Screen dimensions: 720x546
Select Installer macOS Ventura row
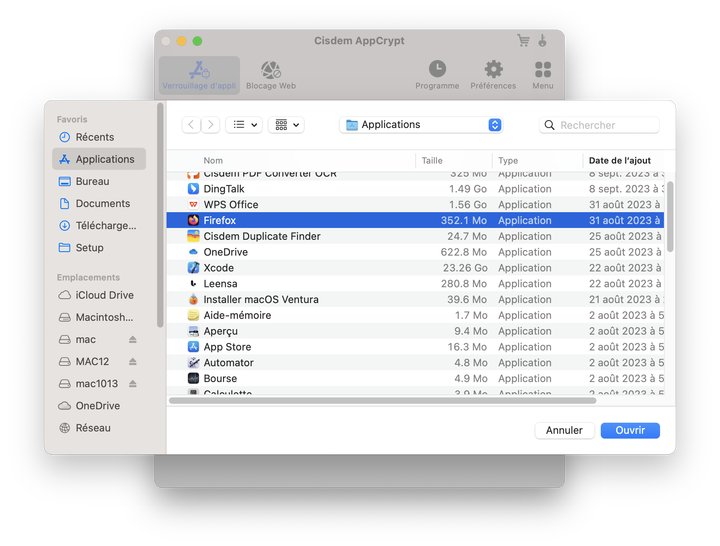click(x=416, y=299)
